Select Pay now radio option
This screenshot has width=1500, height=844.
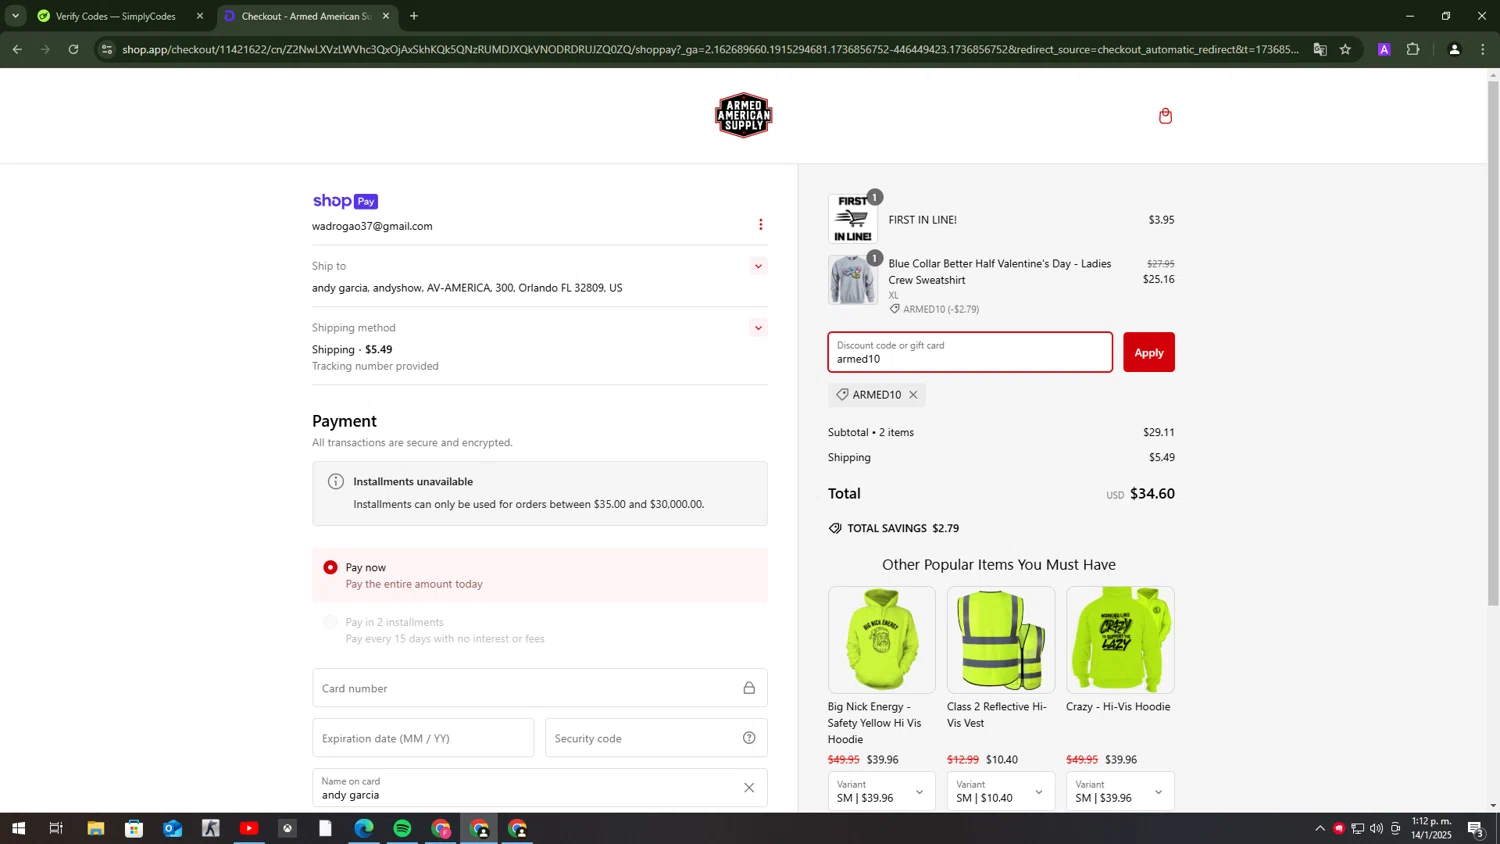(x=330, y=567)
